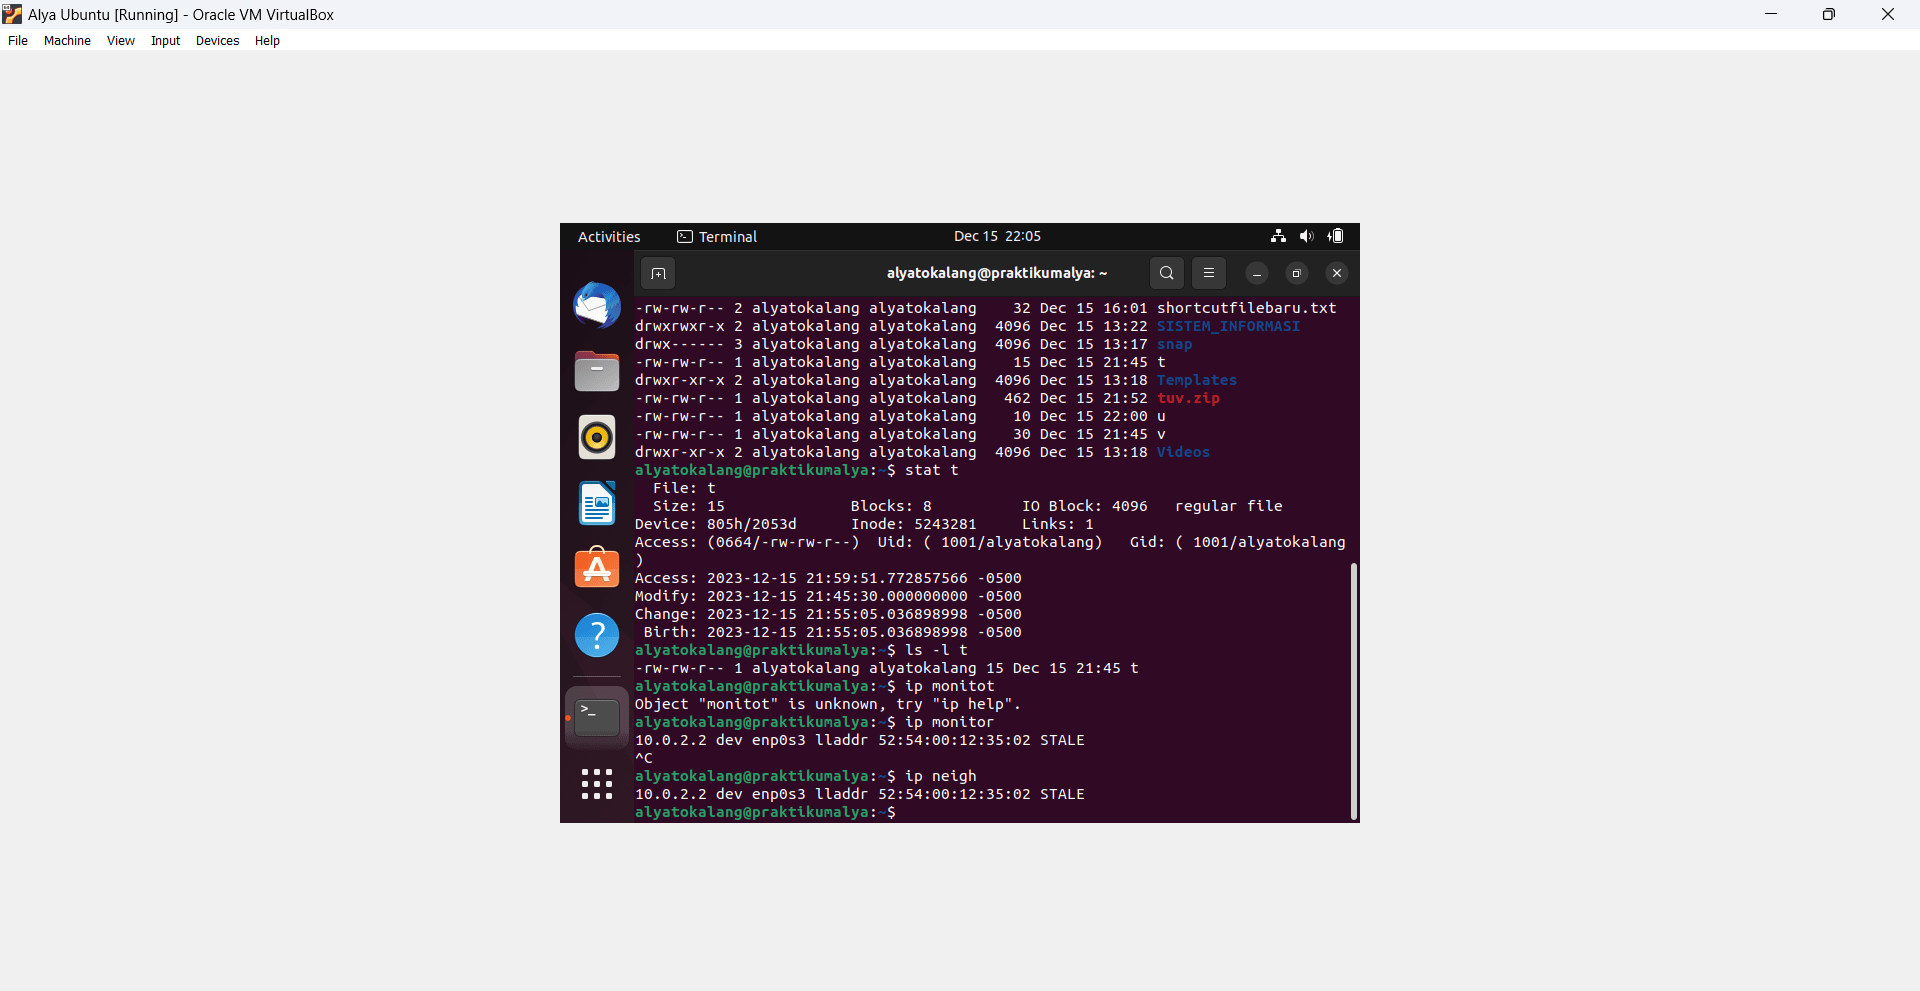This screenshot has height=991, width=1920.
Task: Show Applications grid in dock
Action: click(597, 784)
